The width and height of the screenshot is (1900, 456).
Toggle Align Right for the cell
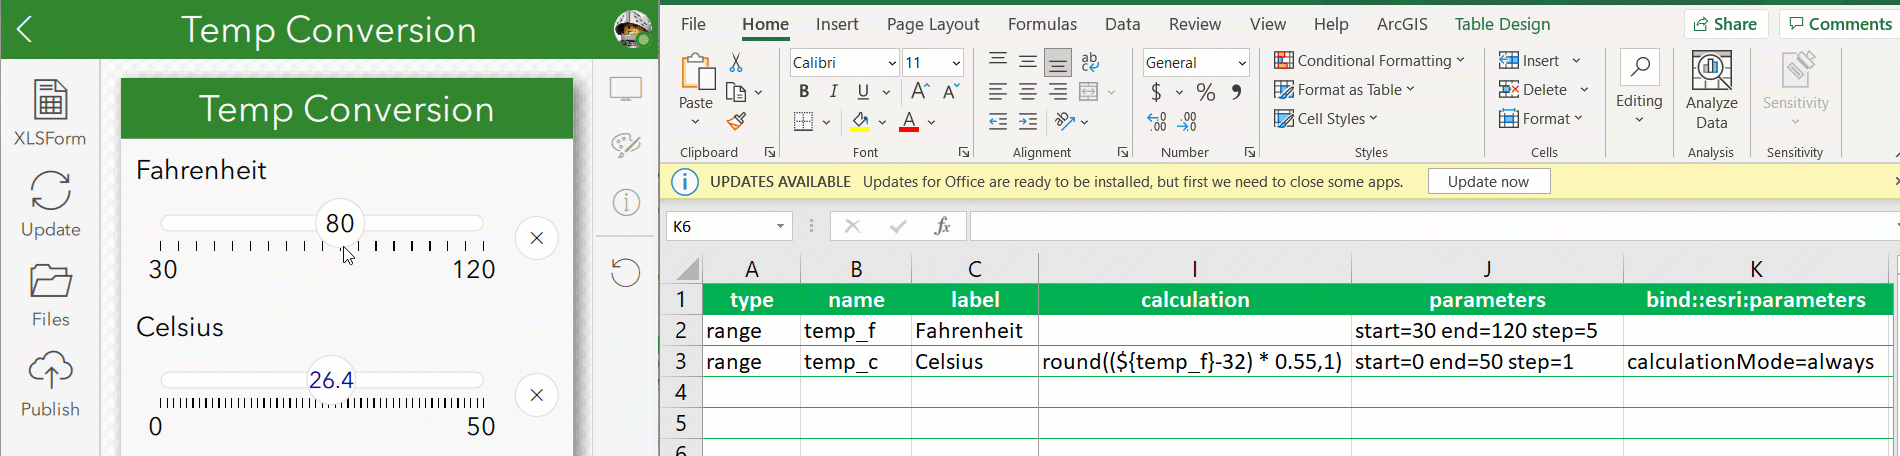tap(1058, 92)
